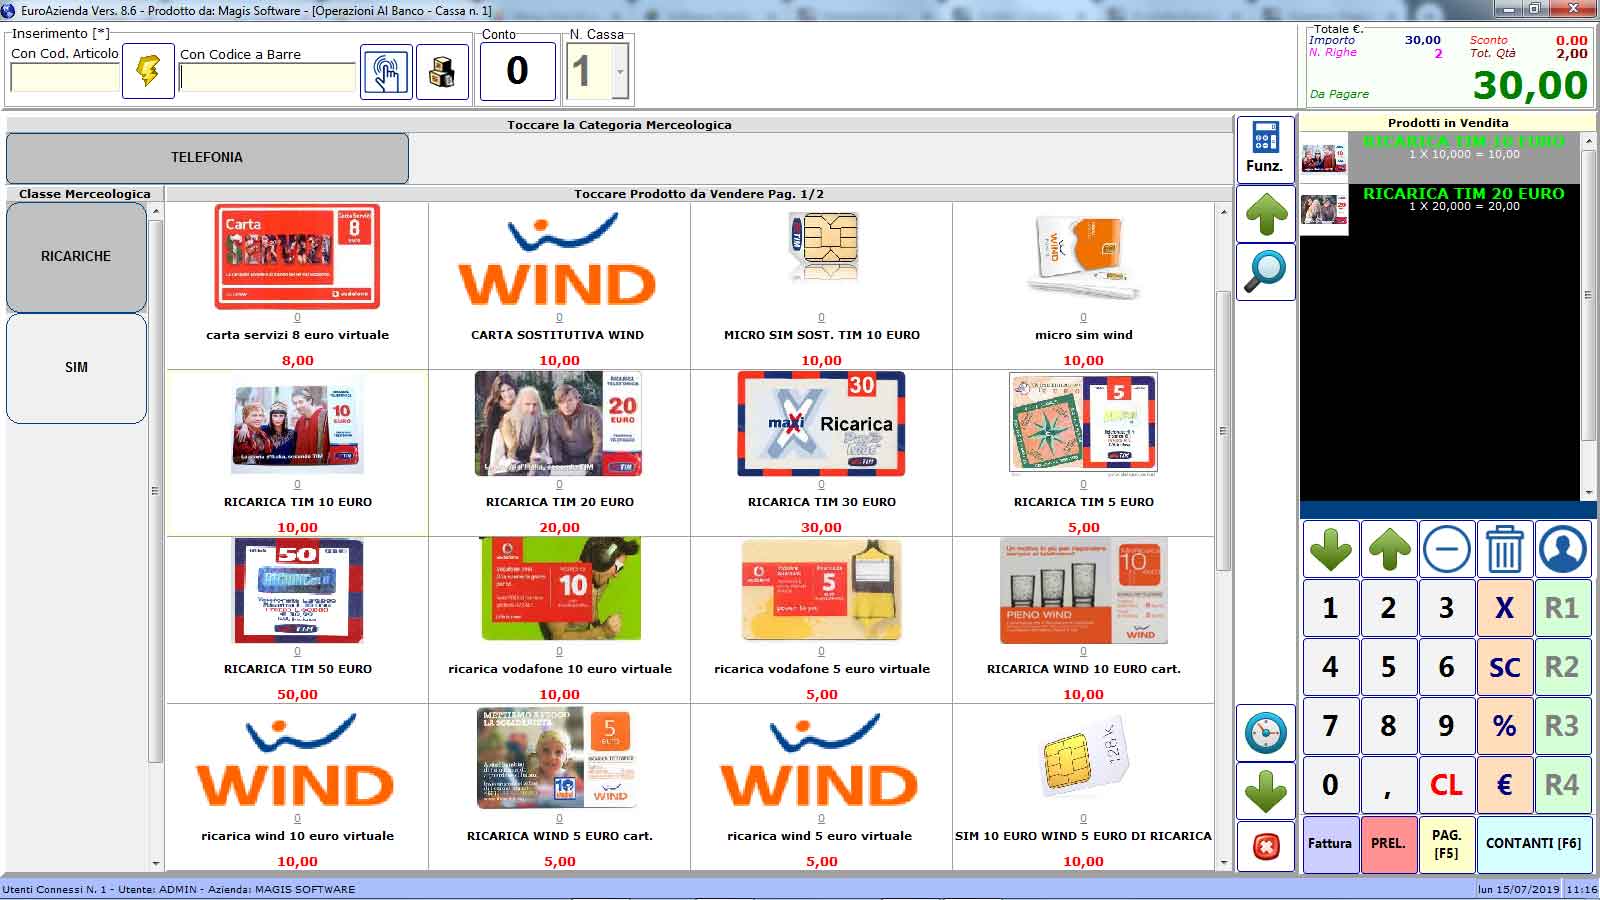
Task: Click the SC discount key
Action: (x=1504, y=667)
